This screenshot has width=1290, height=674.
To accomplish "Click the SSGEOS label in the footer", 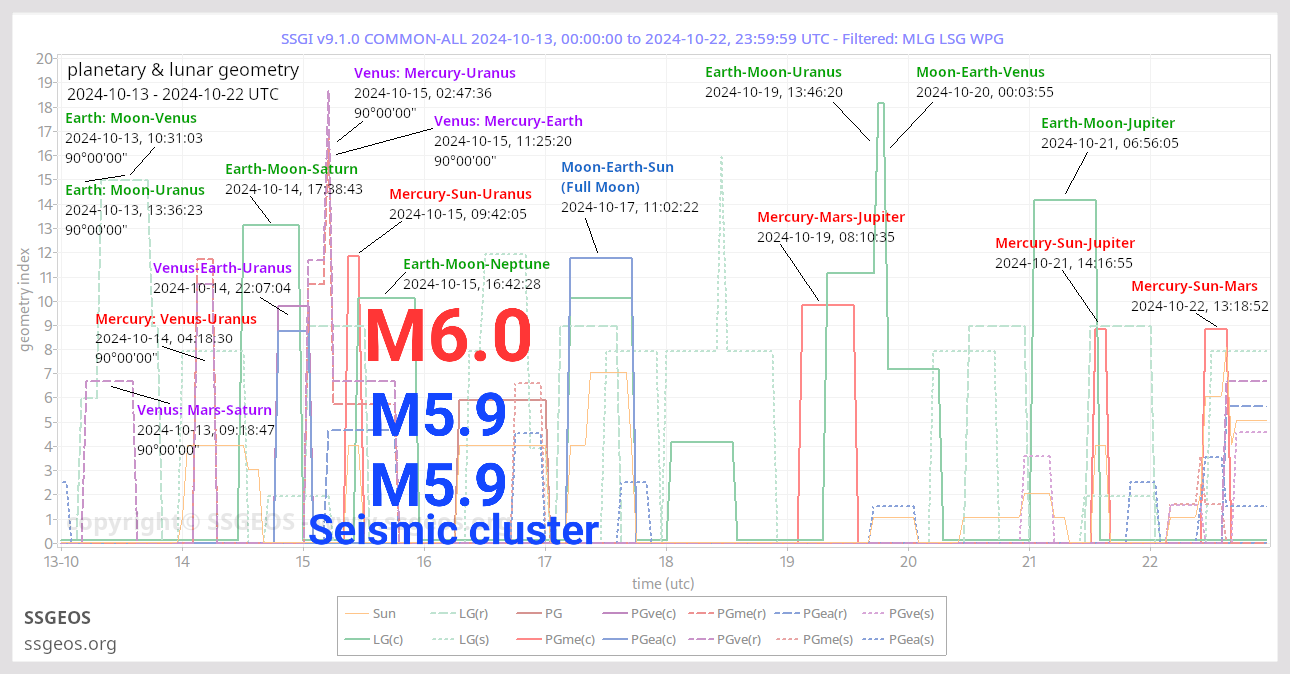I will pyautogui.click(x=57, y=618).
